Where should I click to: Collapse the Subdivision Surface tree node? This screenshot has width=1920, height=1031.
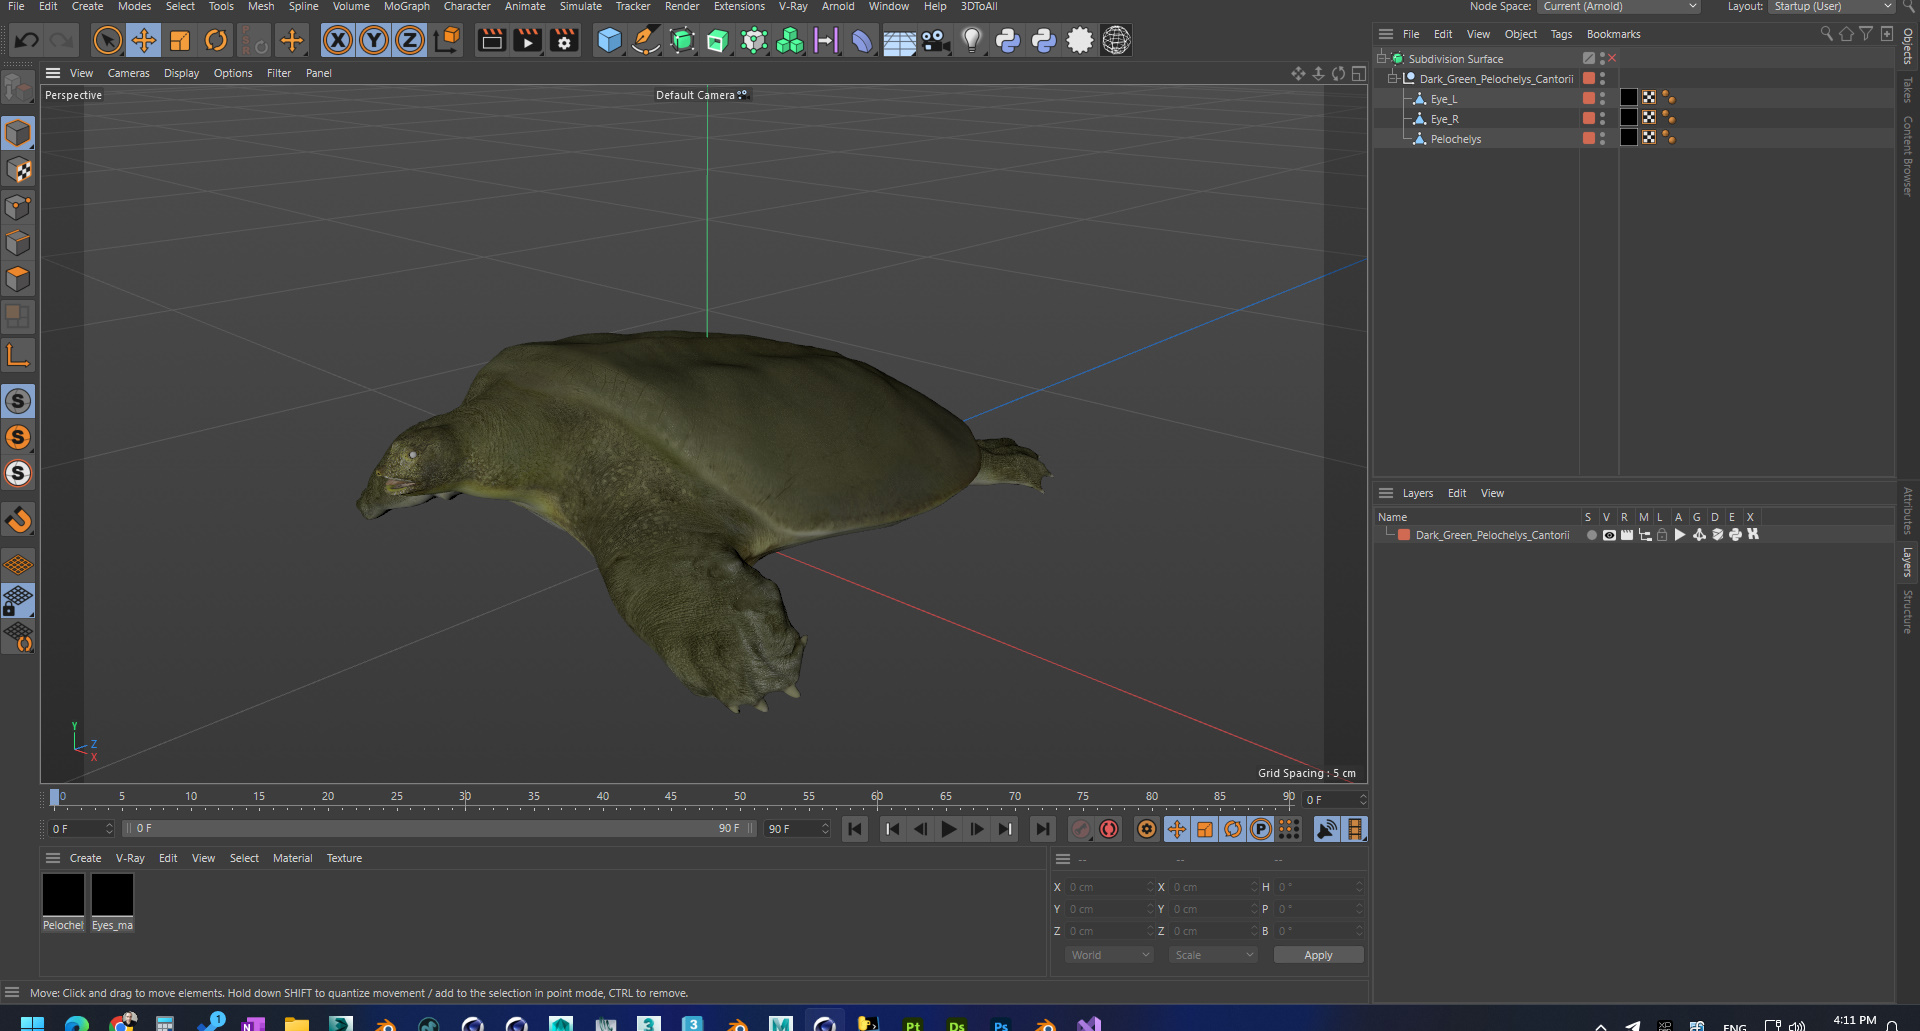click(x=1381, y=59)
